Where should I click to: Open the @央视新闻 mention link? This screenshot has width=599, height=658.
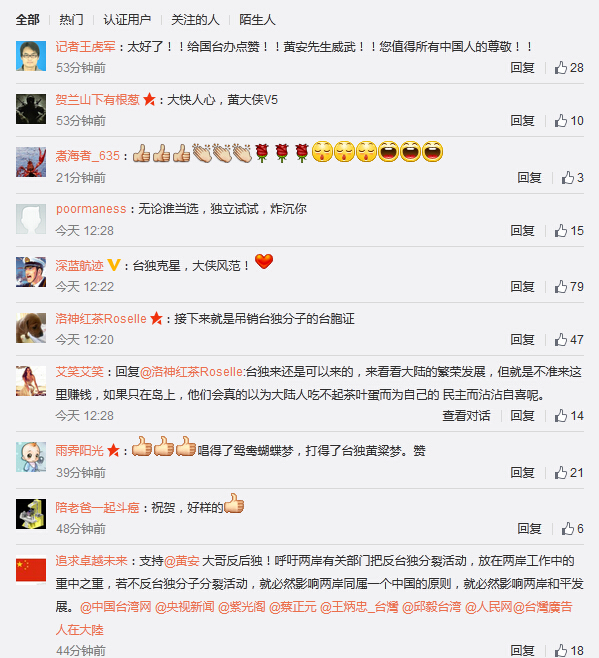point(184,607)
